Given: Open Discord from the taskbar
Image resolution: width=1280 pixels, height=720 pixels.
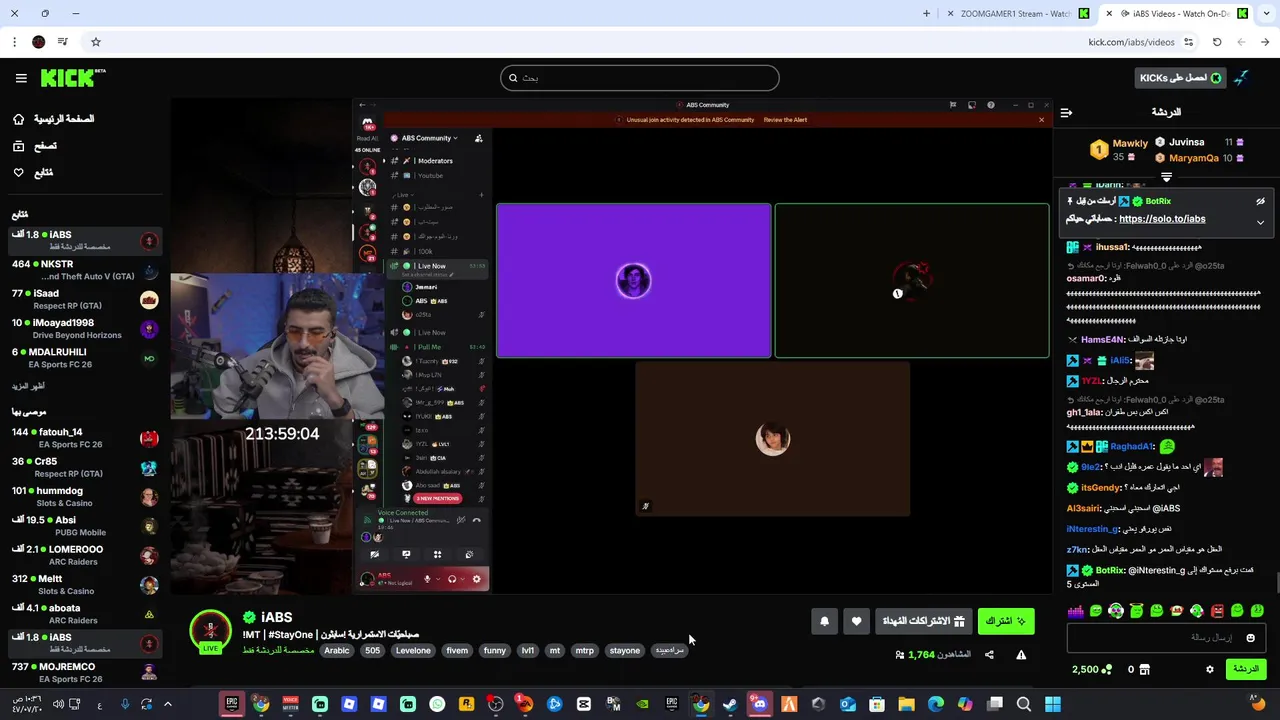Looking at the screenshot, I should [x=759, y=704].
